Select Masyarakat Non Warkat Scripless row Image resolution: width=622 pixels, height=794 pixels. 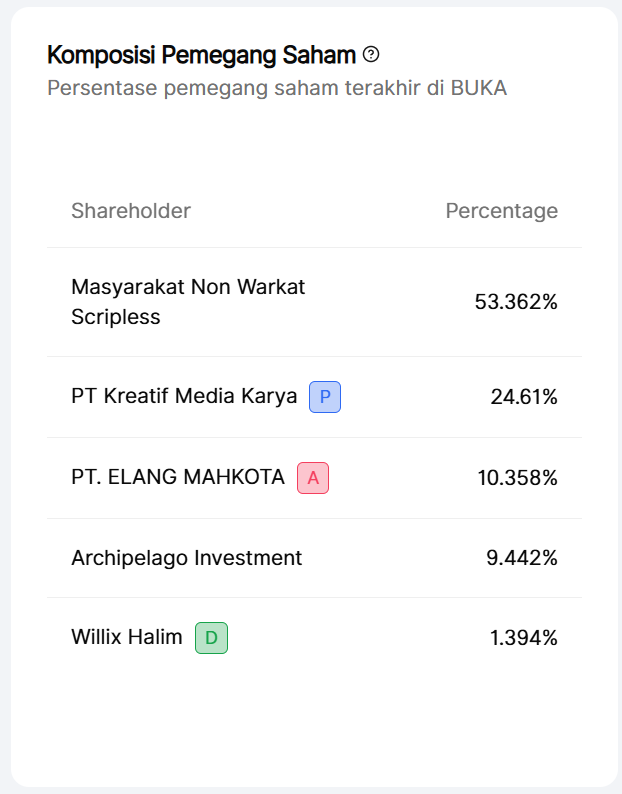coord(188,302)
